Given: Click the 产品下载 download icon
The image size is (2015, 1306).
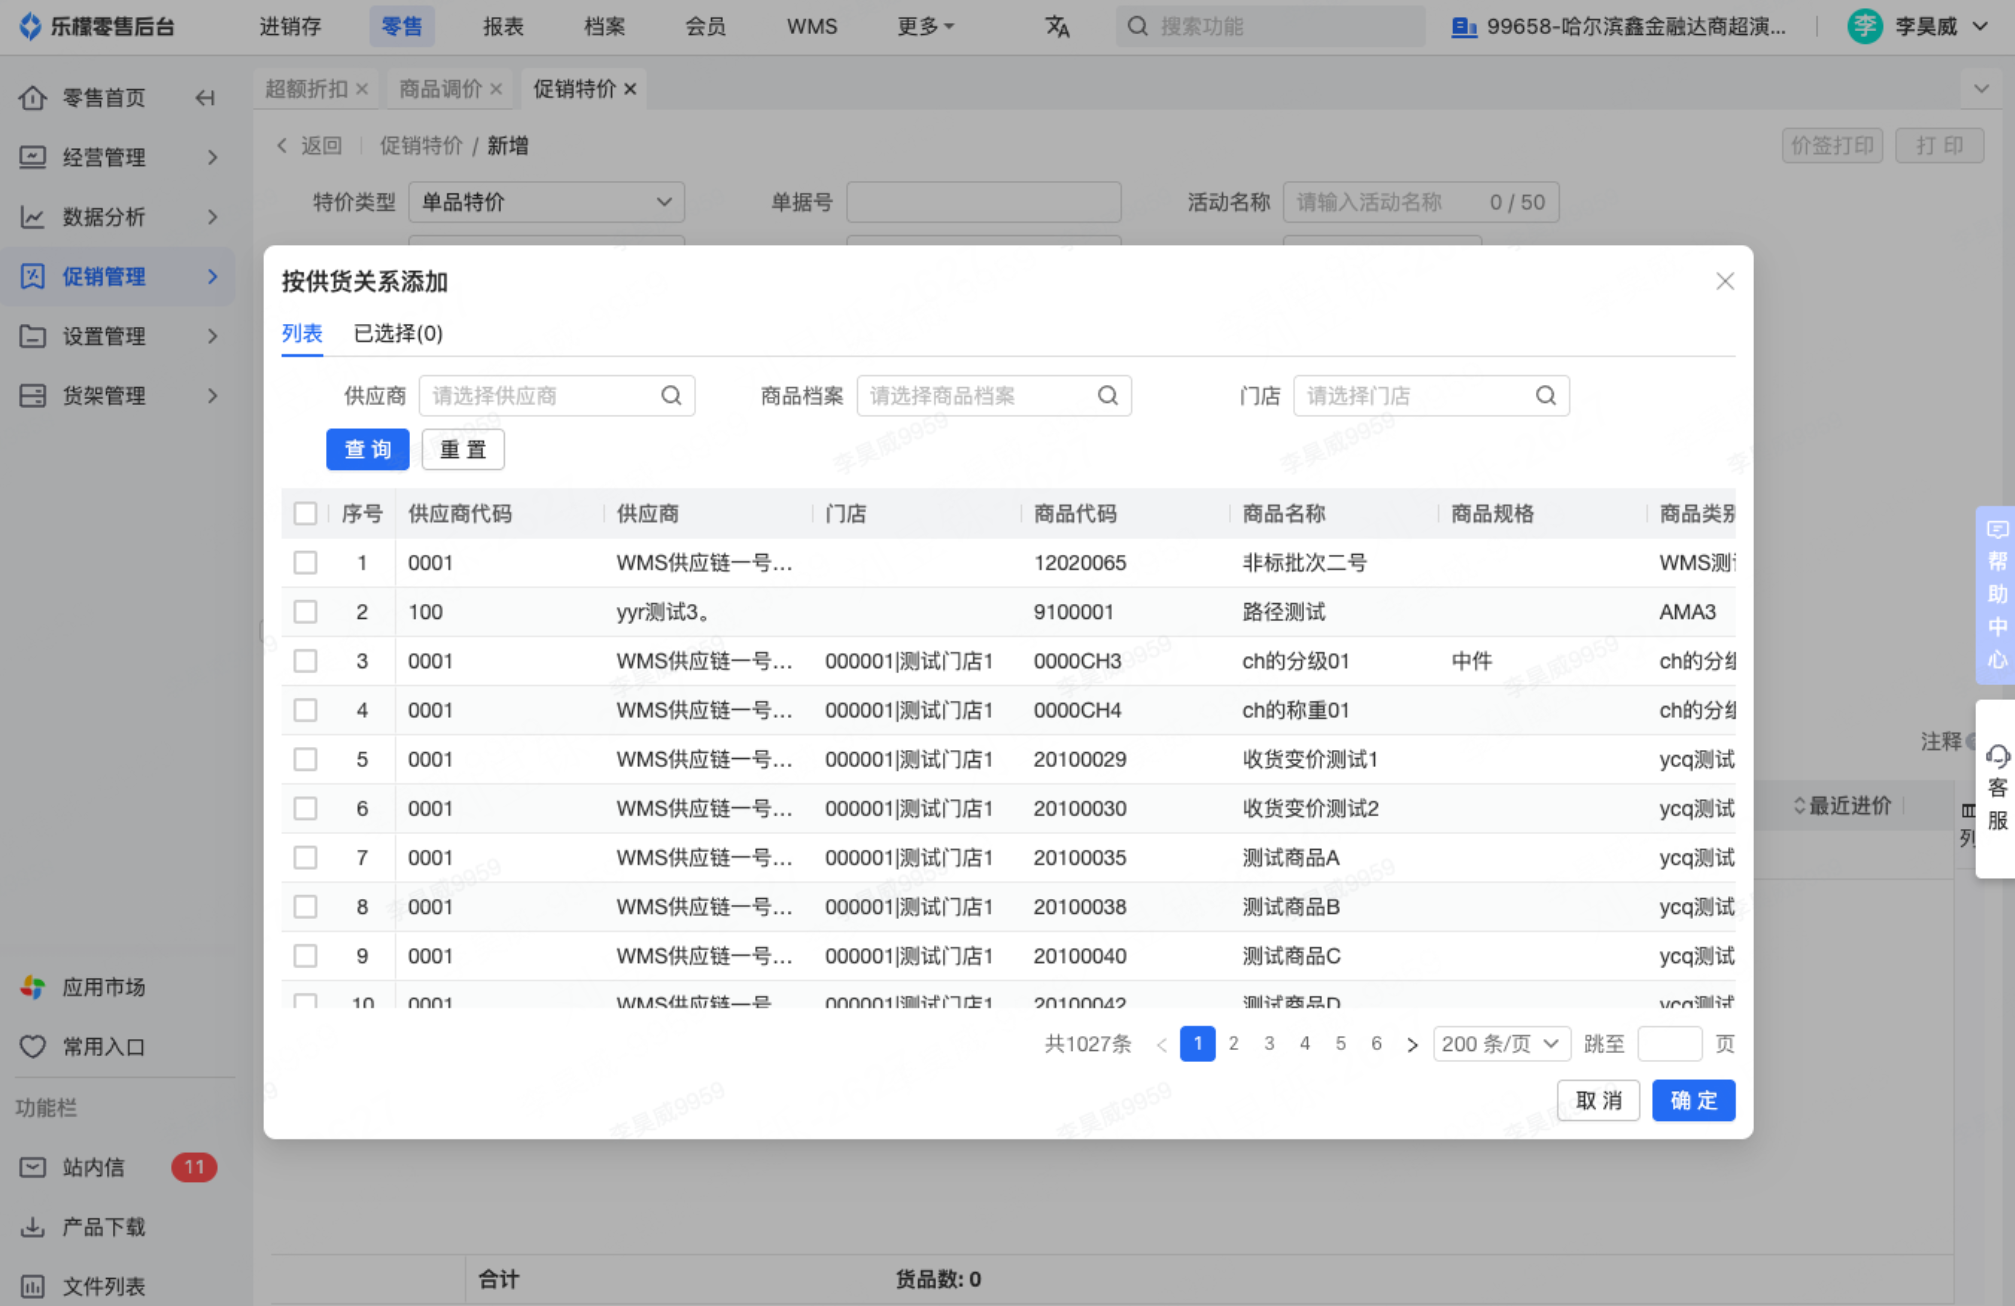Looking at the screenshot, I should (x=33, y=1227).
